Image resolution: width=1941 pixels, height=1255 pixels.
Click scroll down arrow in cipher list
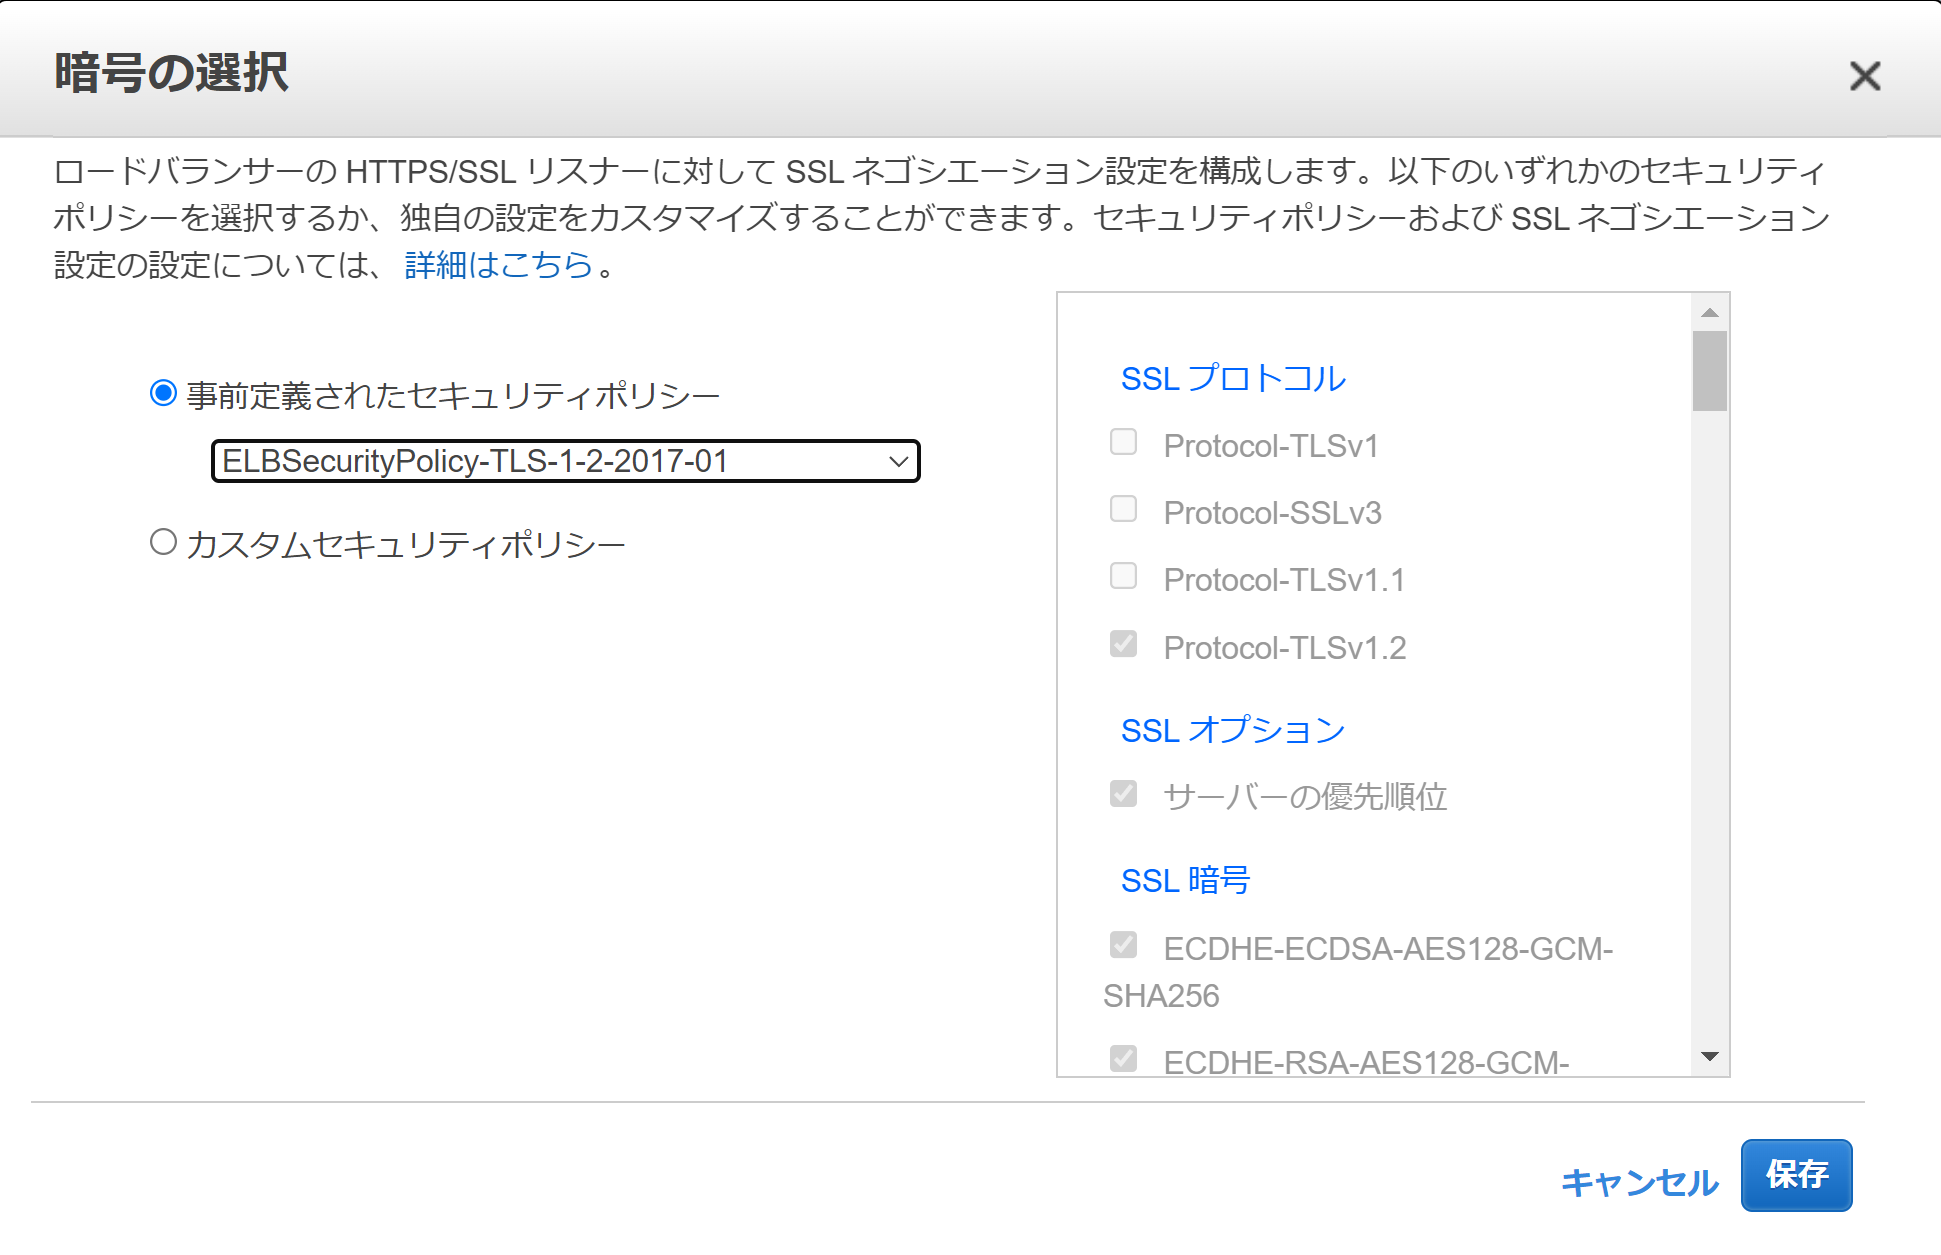coord(1709,1057)
